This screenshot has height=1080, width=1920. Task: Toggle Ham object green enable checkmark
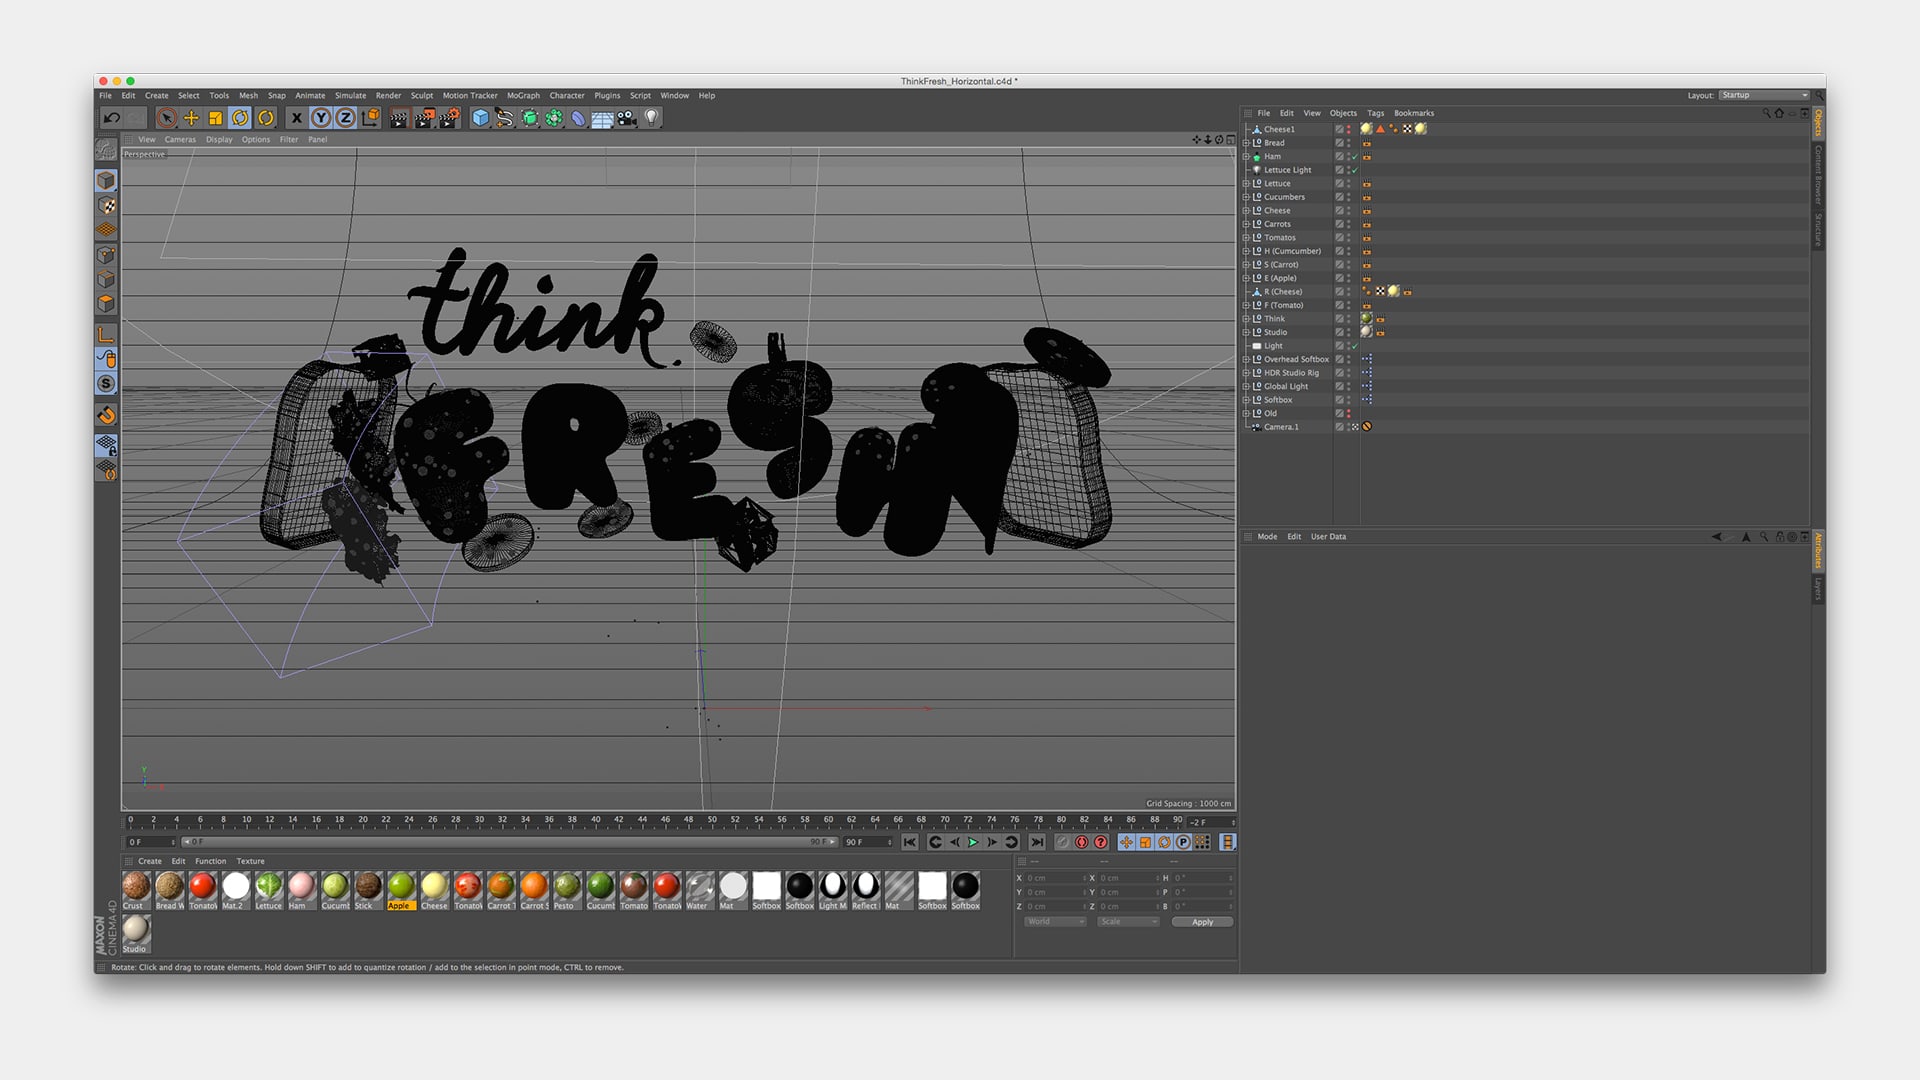coord(1355,157)
